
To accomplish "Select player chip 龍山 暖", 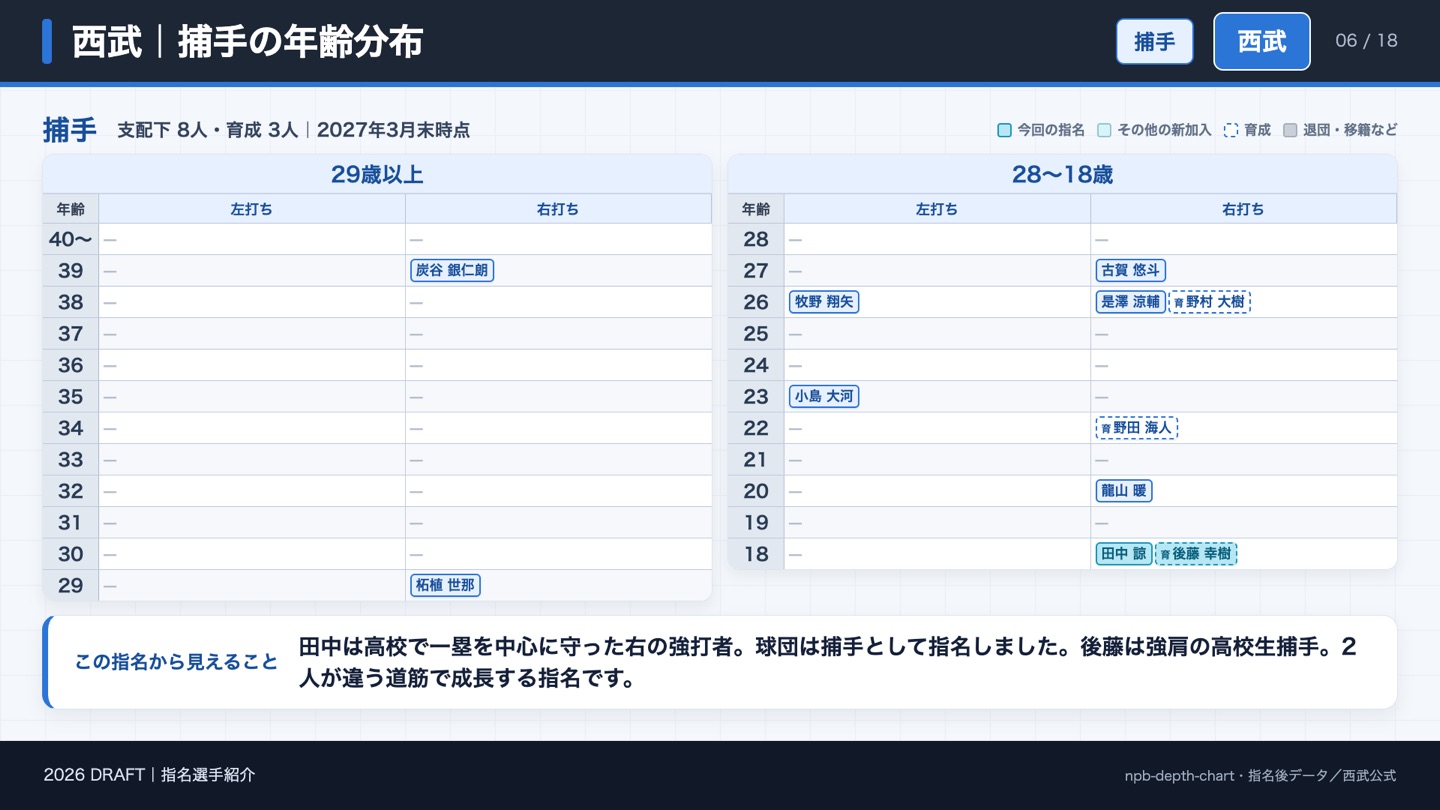I will (x=1124, y=491).
